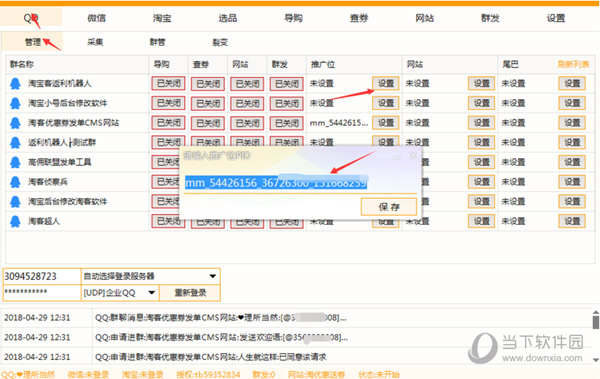Open the 网站 main tab

coord(425,18)
